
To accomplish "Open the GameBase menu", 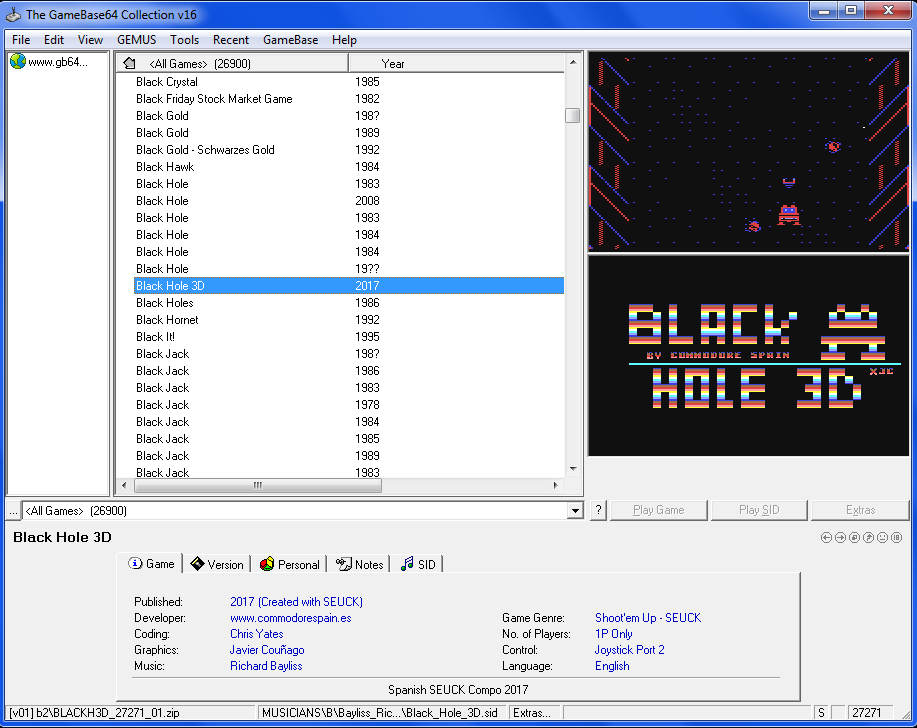I will [x=290, y=40].
